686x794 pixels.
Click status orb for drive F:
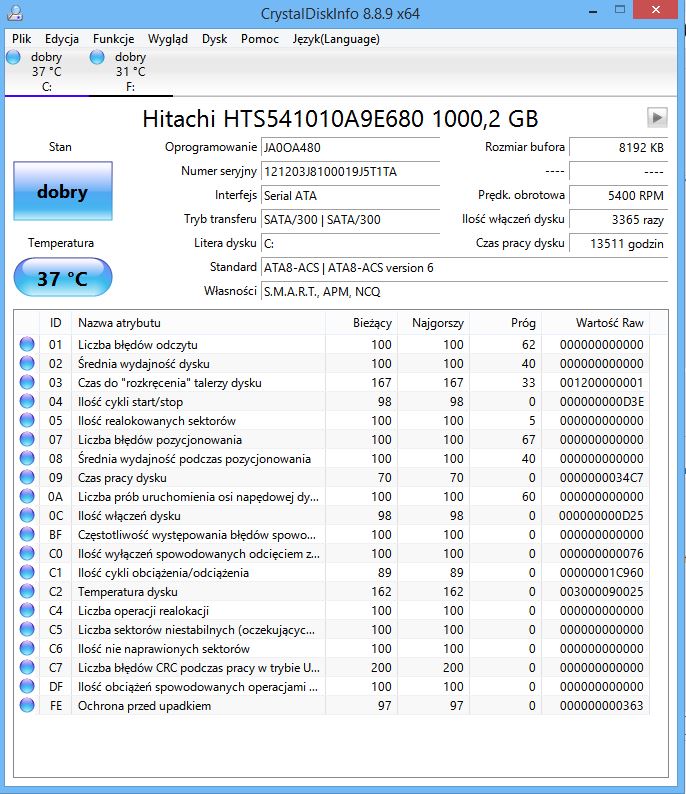pyautogui.click(x=97, y=57)
